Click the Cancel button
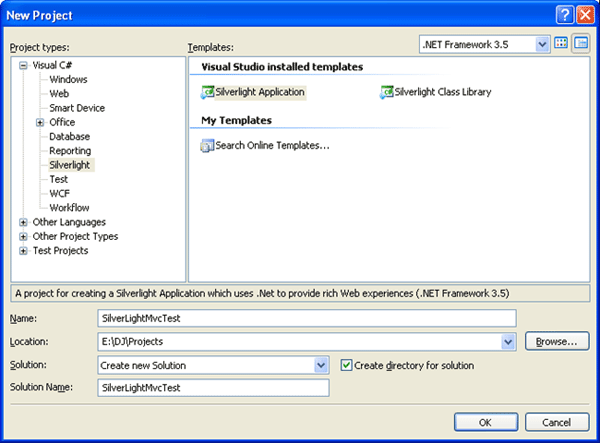600x443 pixels. tap(557, 422)
